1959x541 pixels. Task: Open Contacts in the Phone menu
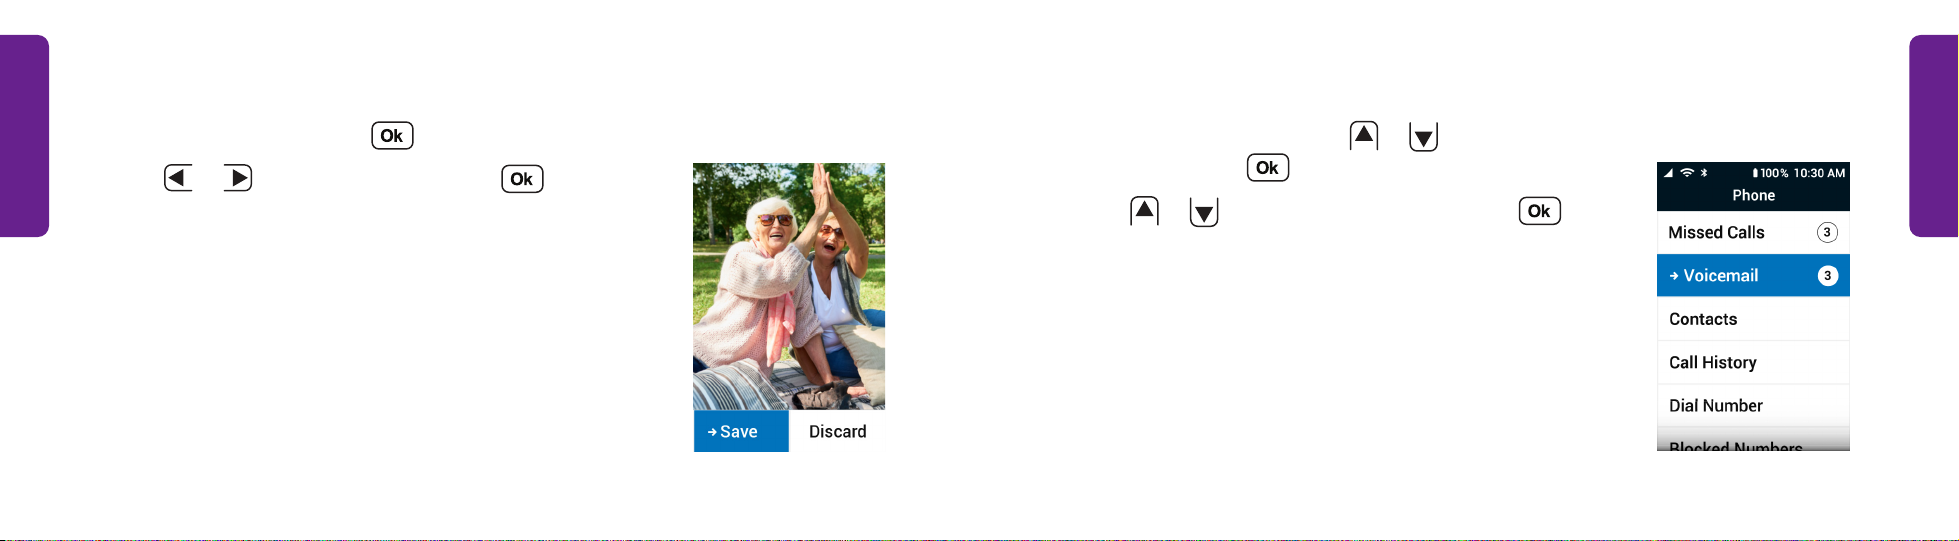[x=1753, y=319]
